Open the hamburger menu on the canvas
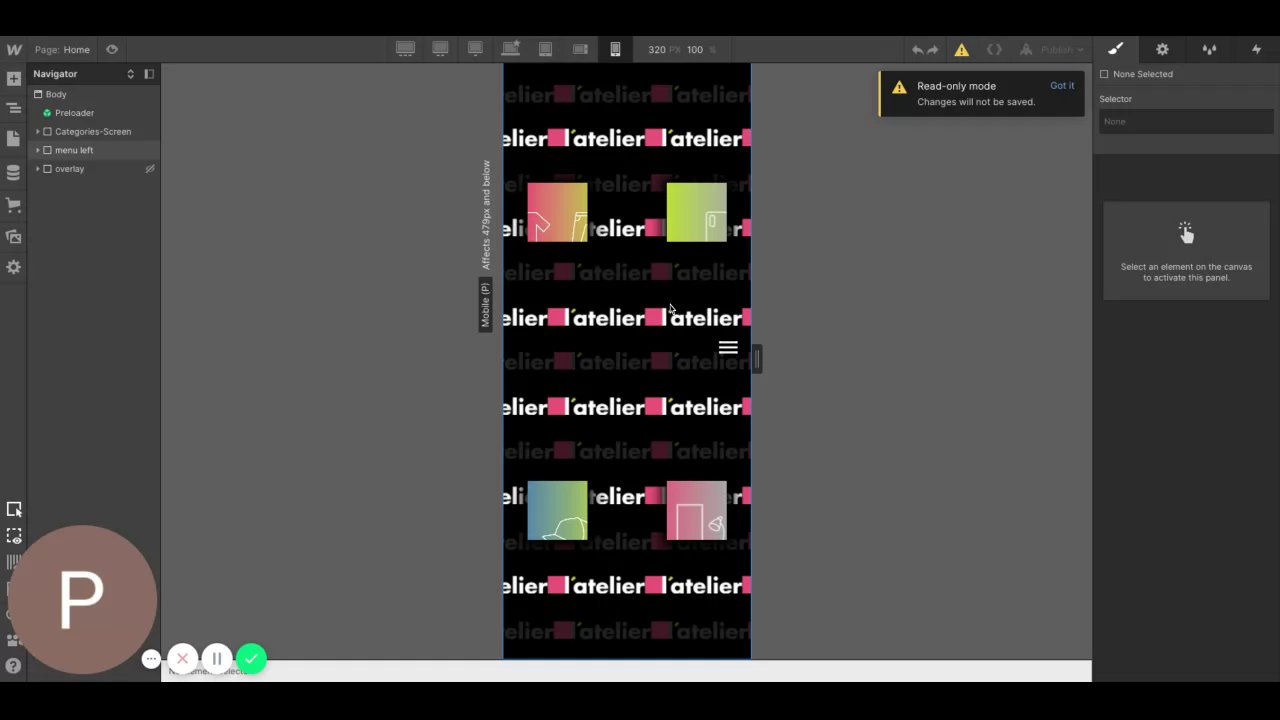The image size is (1280, 720). click(728, 348)
